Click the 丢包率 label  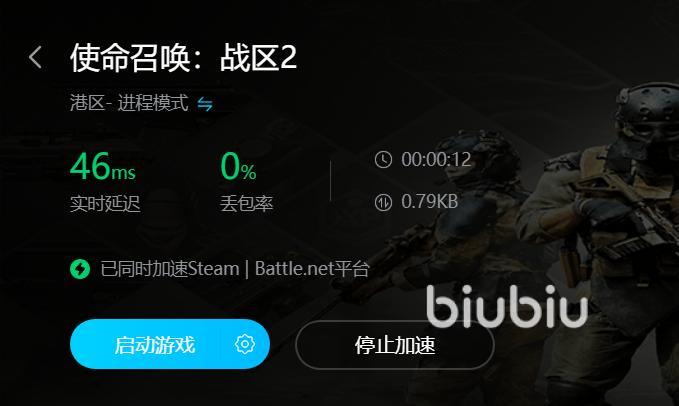(246, 203)
